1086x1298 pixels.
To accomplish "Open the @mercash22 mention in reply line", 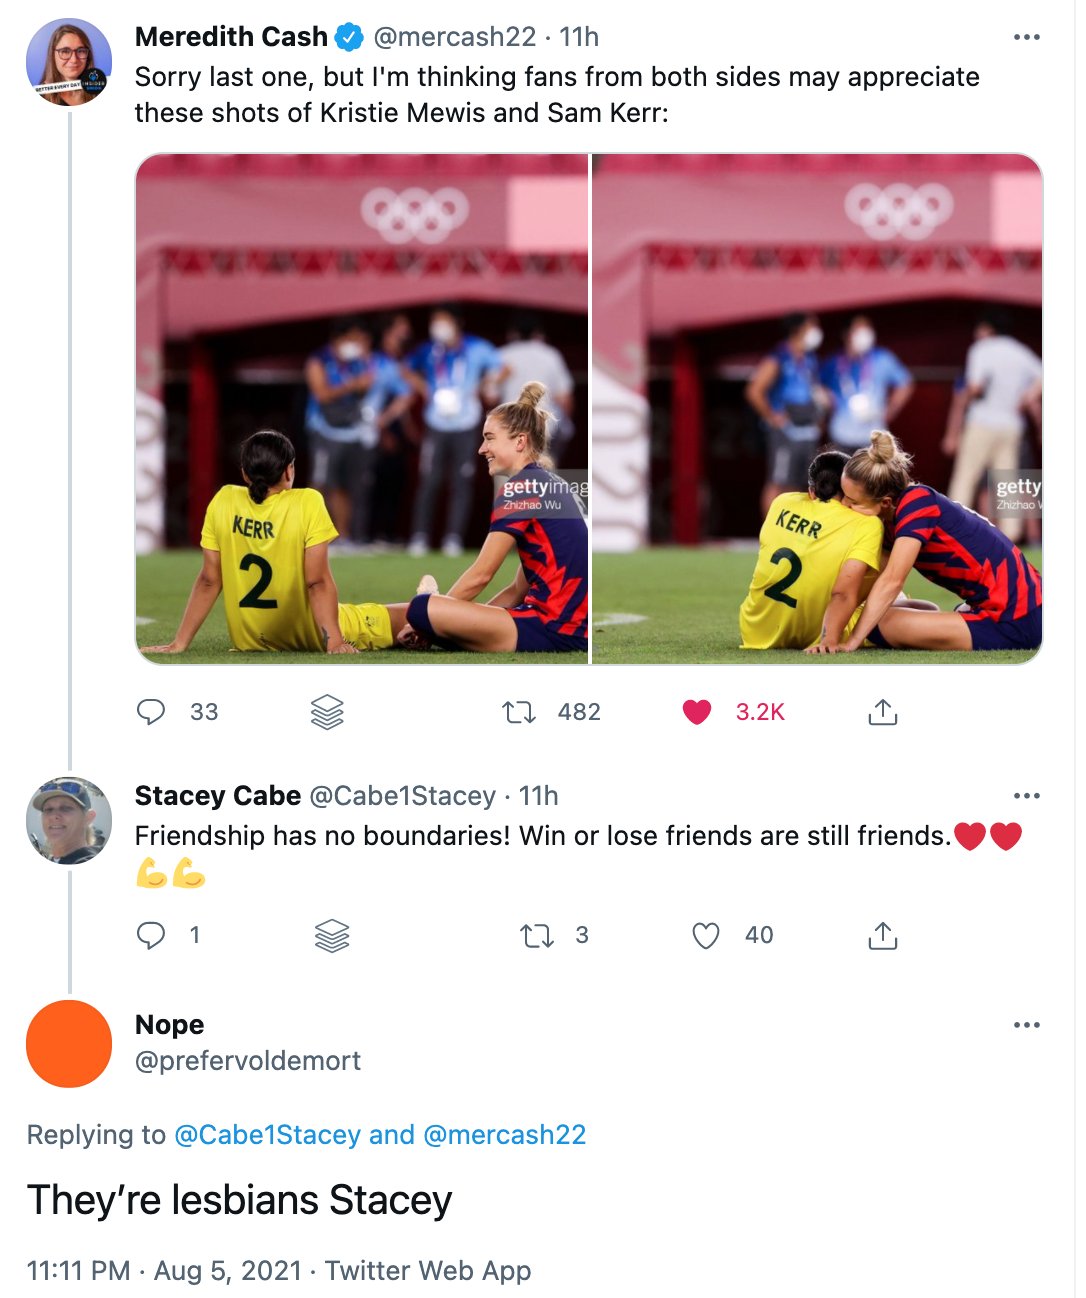I will tap(505, 1135).
